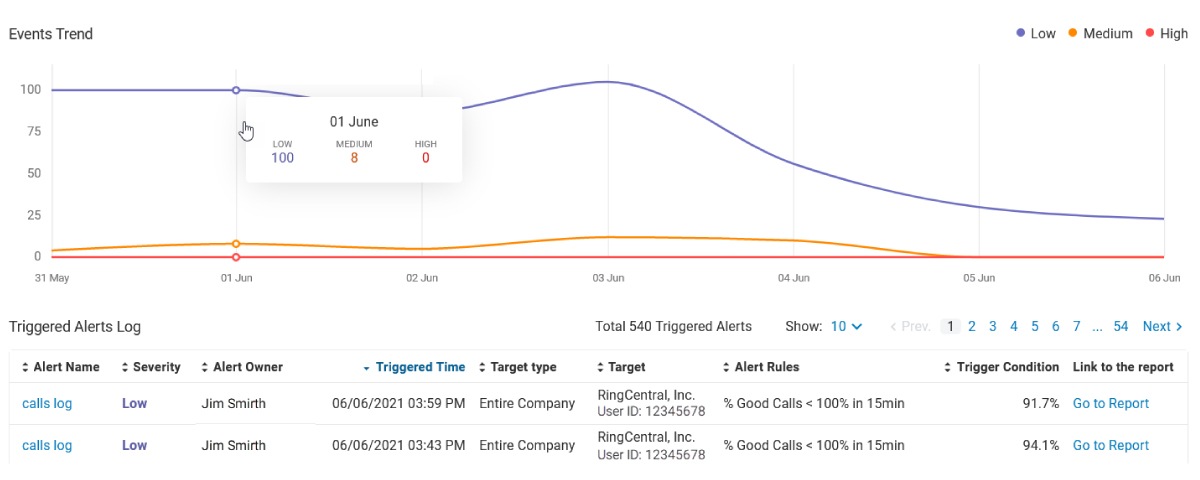Sort by Target column arrows
1200x480 pixels.
(x=601, y=367)
